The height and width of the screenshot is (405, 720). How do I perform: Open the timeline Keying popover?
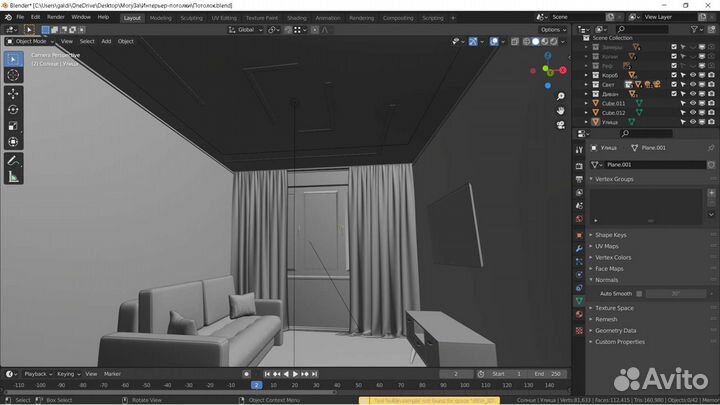[68, 374]
